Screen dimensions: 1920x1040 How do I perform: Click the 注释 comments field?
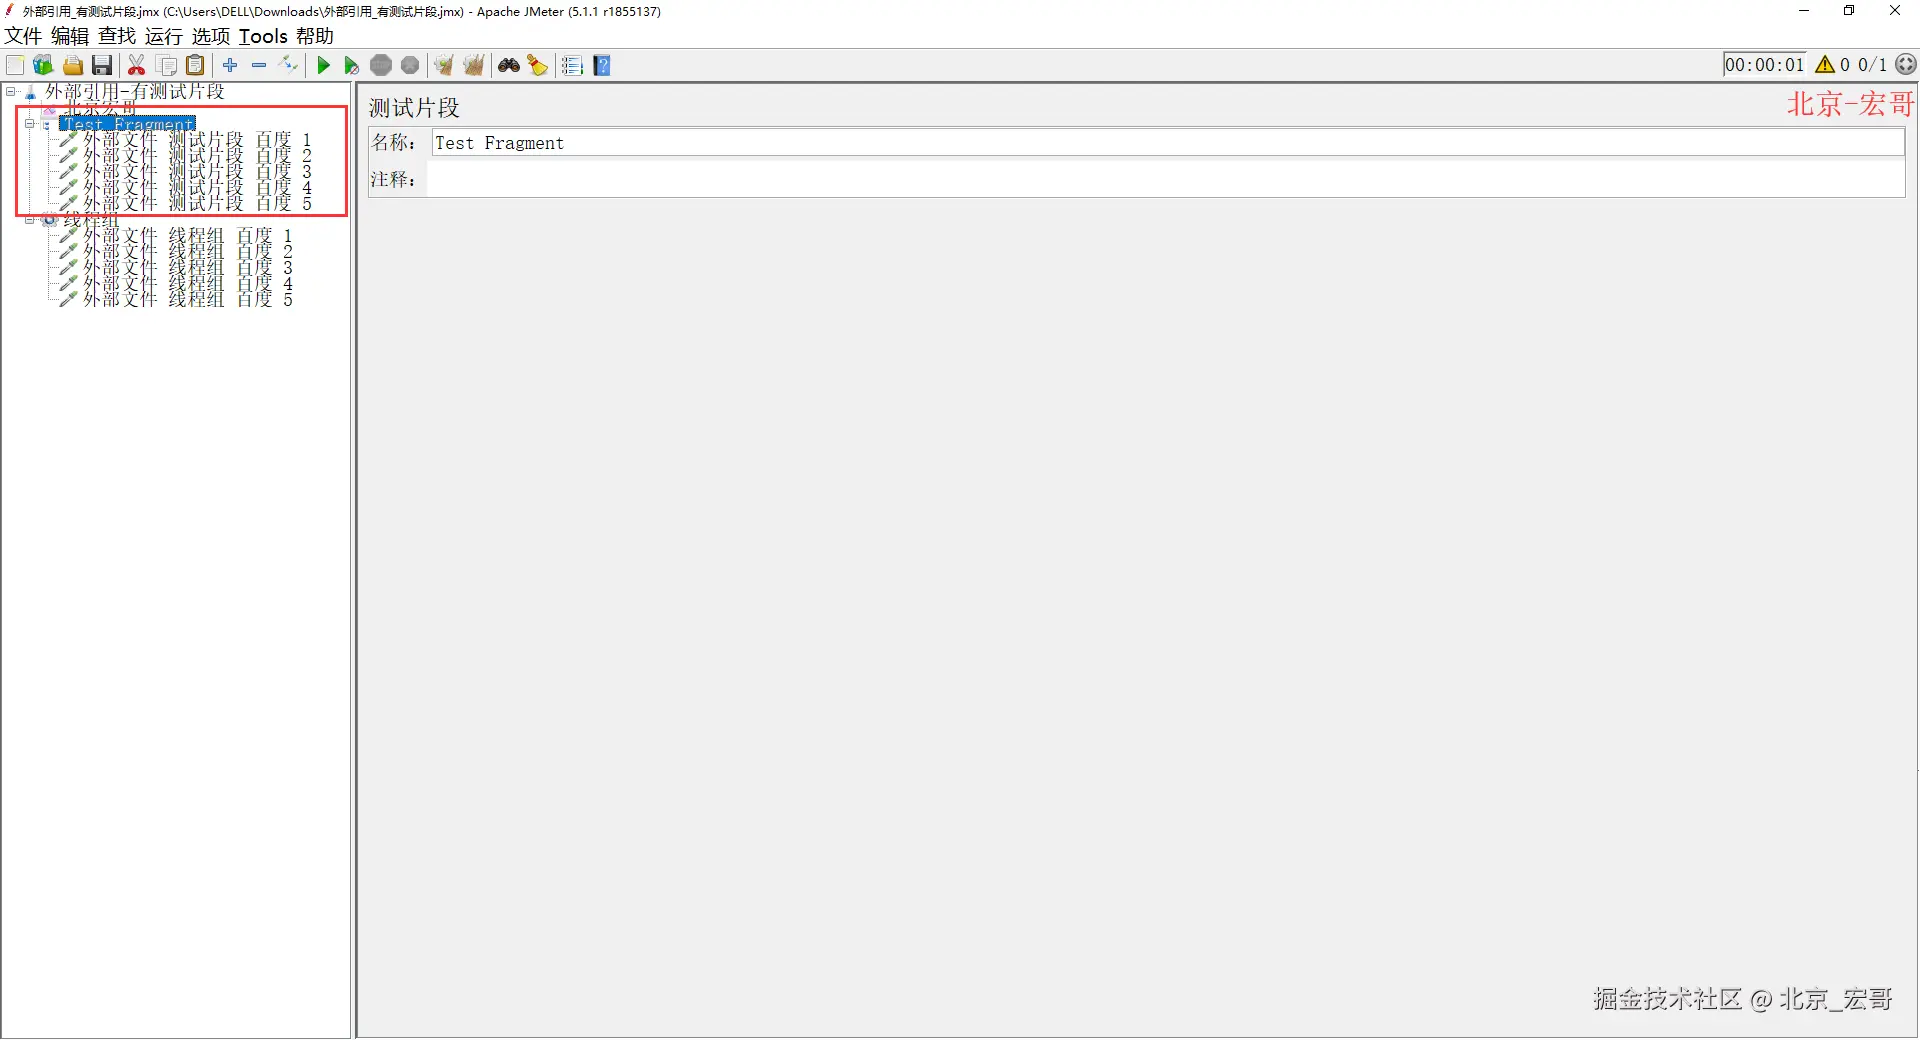(1167, 180)
